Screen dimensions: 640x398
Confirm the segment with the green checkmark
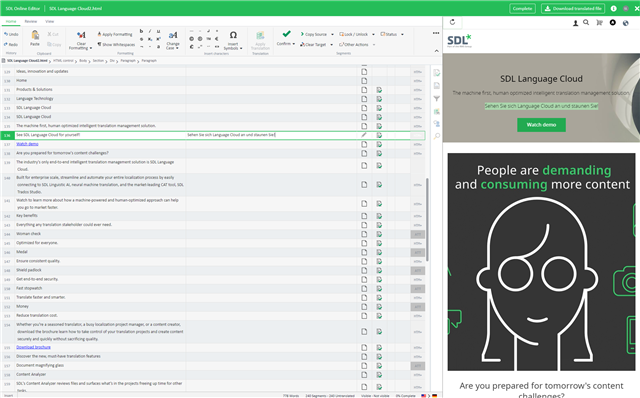[287, 34]
